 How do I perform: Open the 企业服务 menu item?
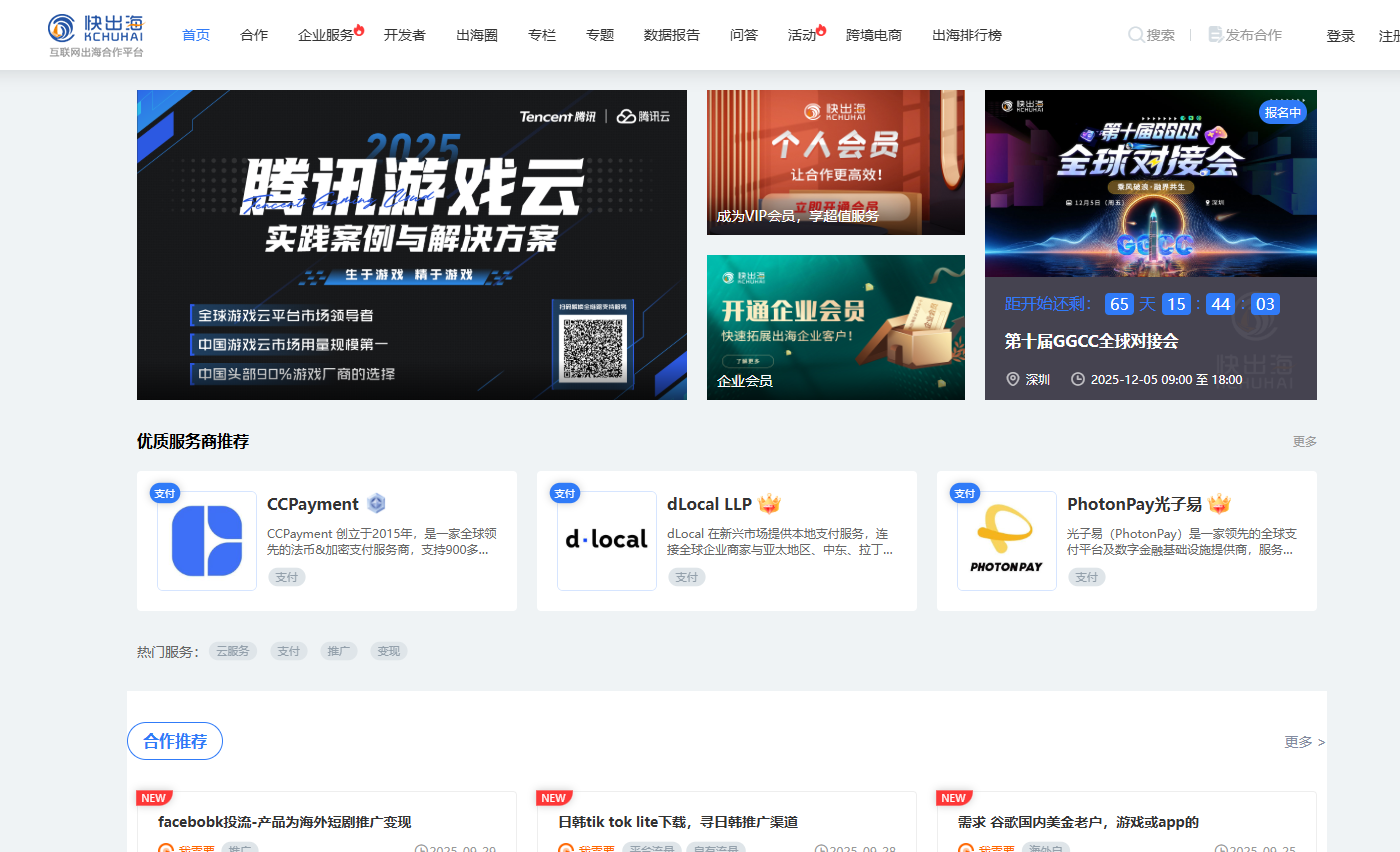(326, 35)
